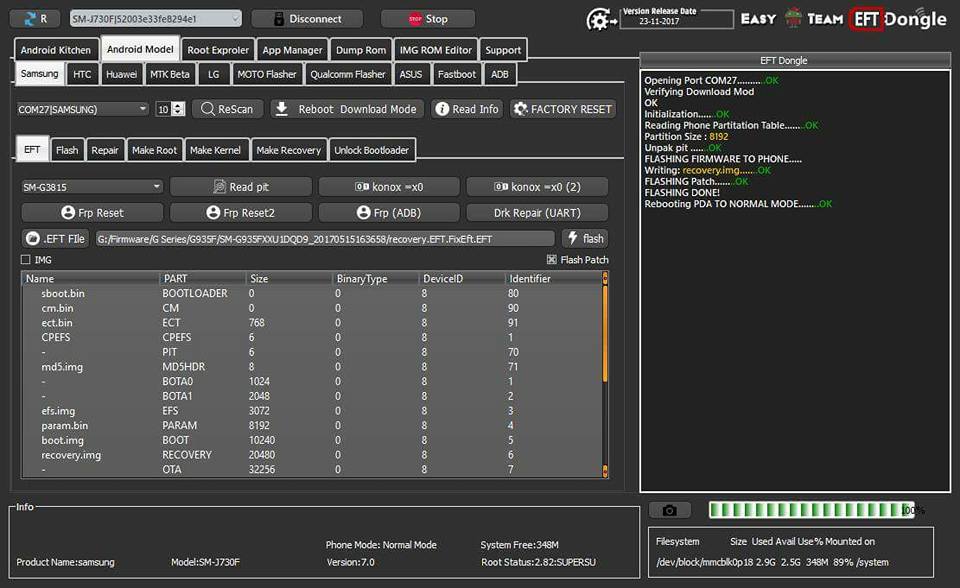Viewport: 960px width, 588px height.
Task: Reboot the phone into Download Mode
Action: (x=347, y=109)
